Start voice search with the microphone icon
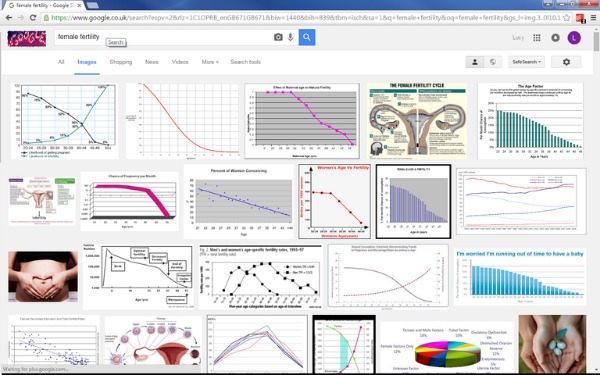Viewport: 600px width, 375px height. pyautogui.click(x=290, y=37)
